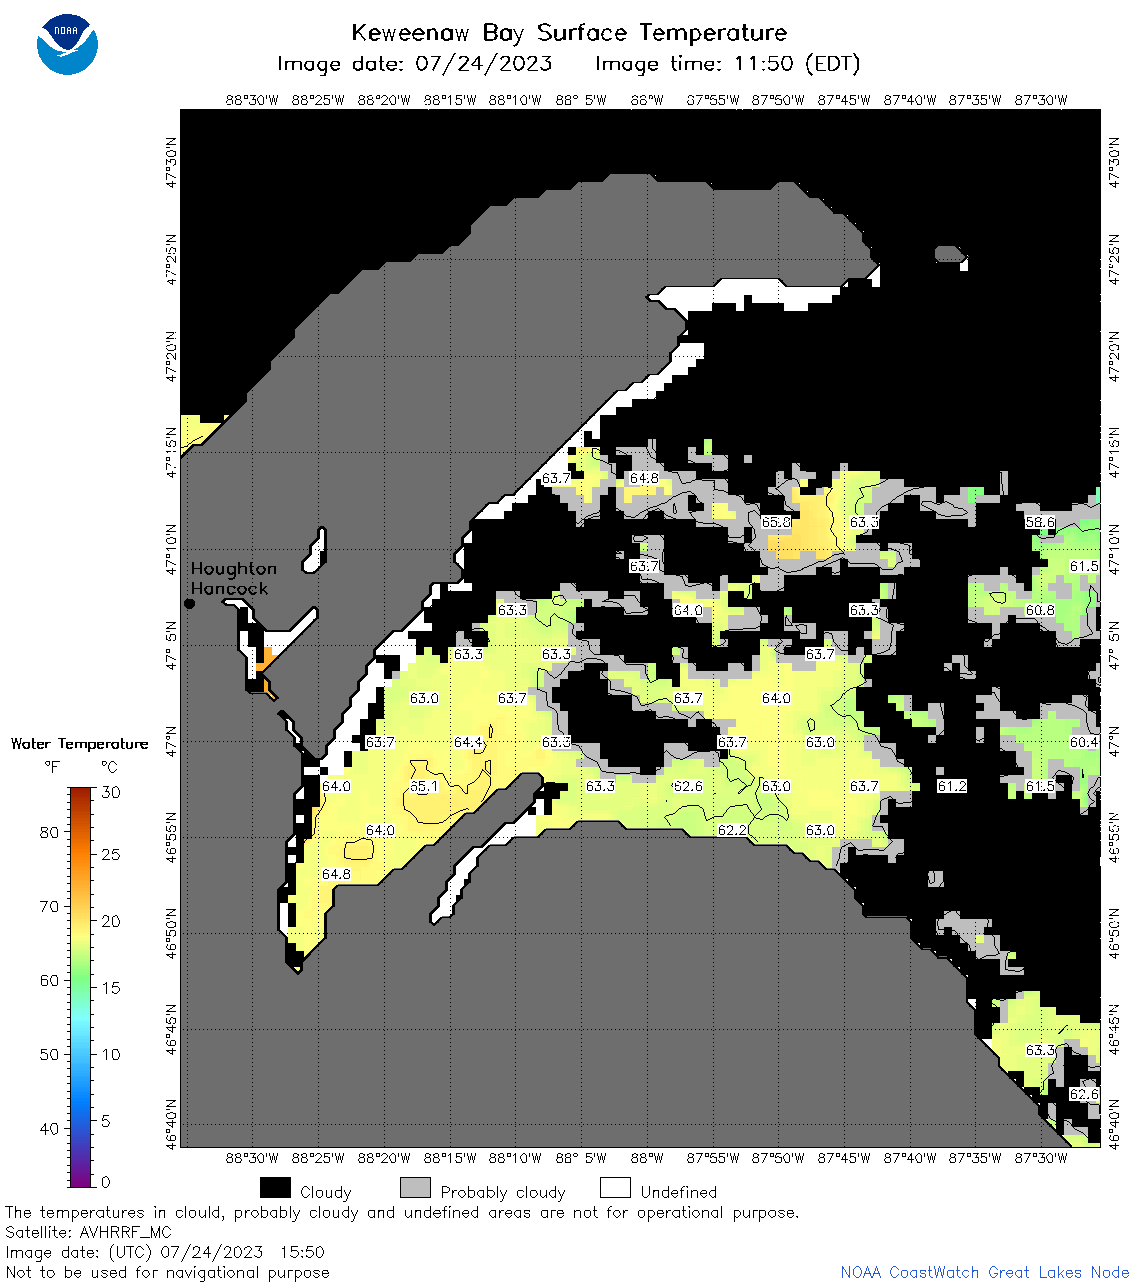Click the °C unit label on the scale
Viewport: 1140px width, 1288px height.
point(109,767)
